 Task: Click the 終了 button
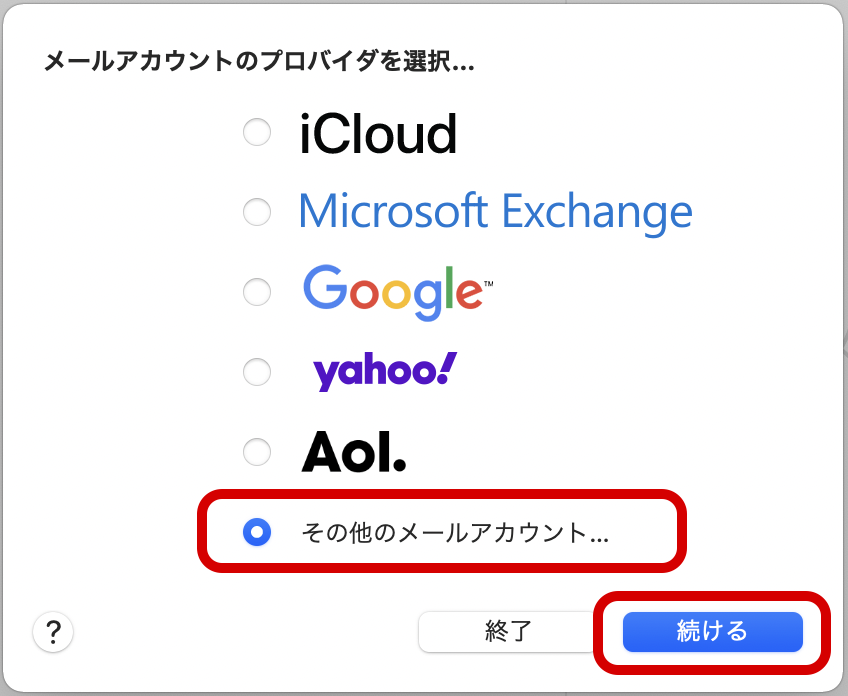(x=508, y=631)
